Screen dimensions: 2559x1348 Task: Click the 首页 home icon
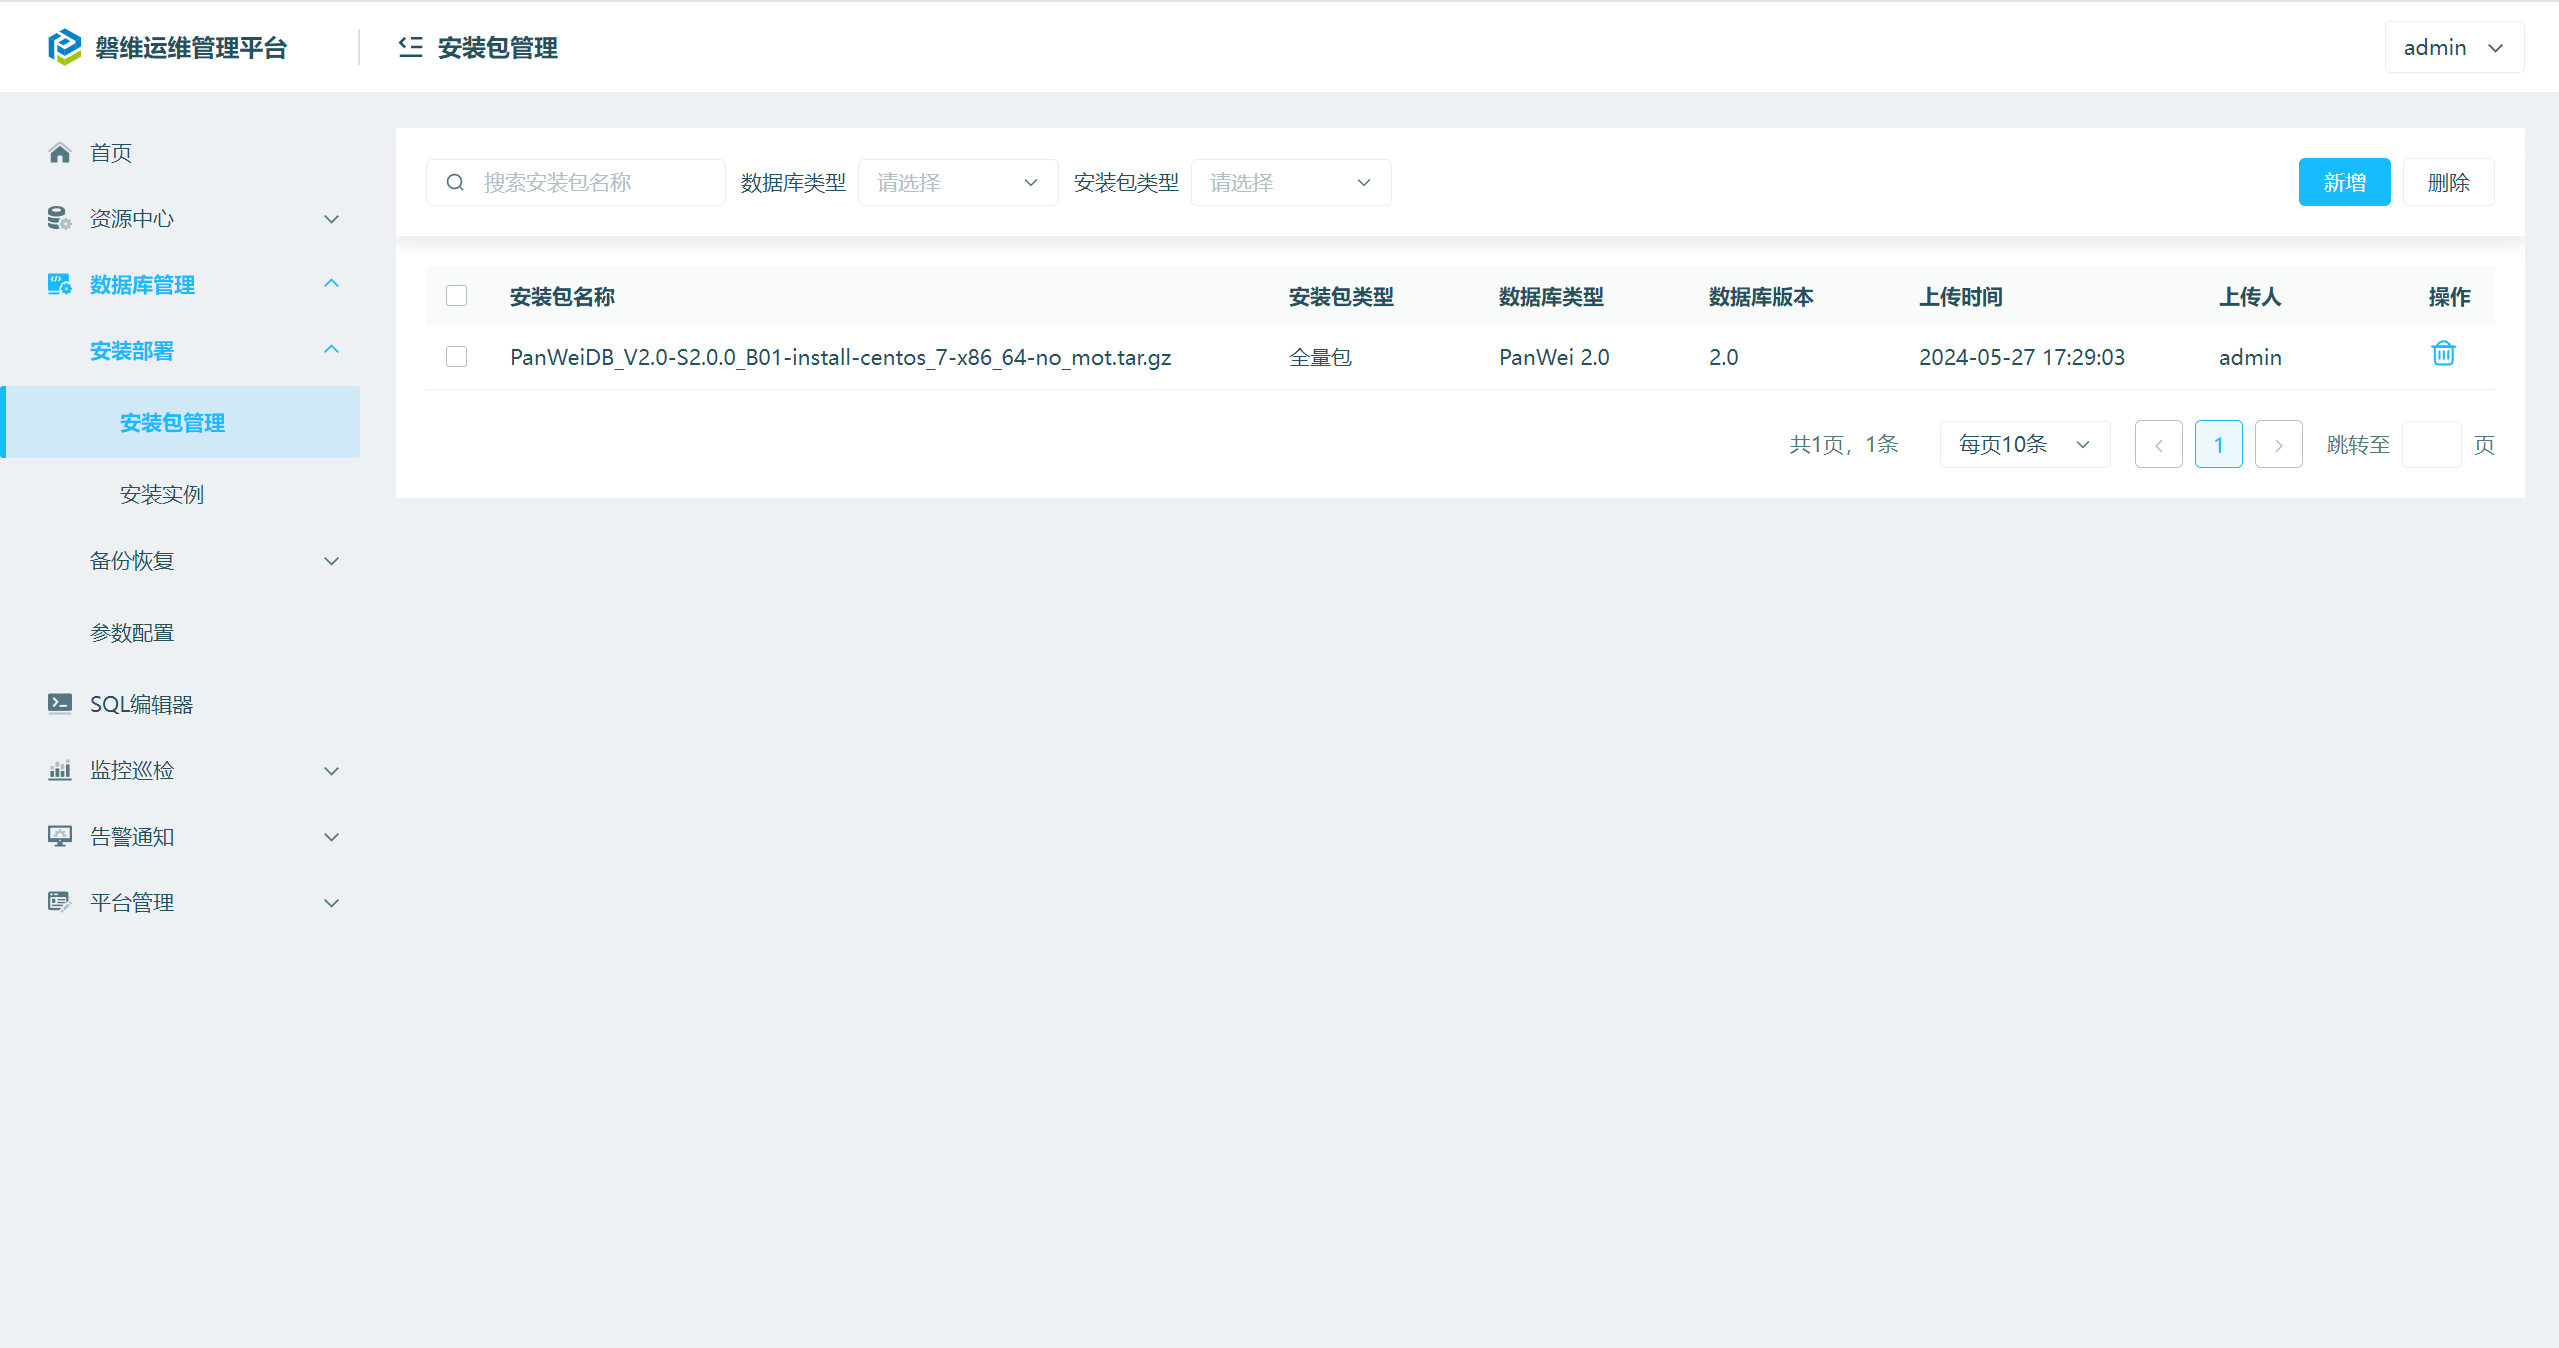click(x=60, y=153)
